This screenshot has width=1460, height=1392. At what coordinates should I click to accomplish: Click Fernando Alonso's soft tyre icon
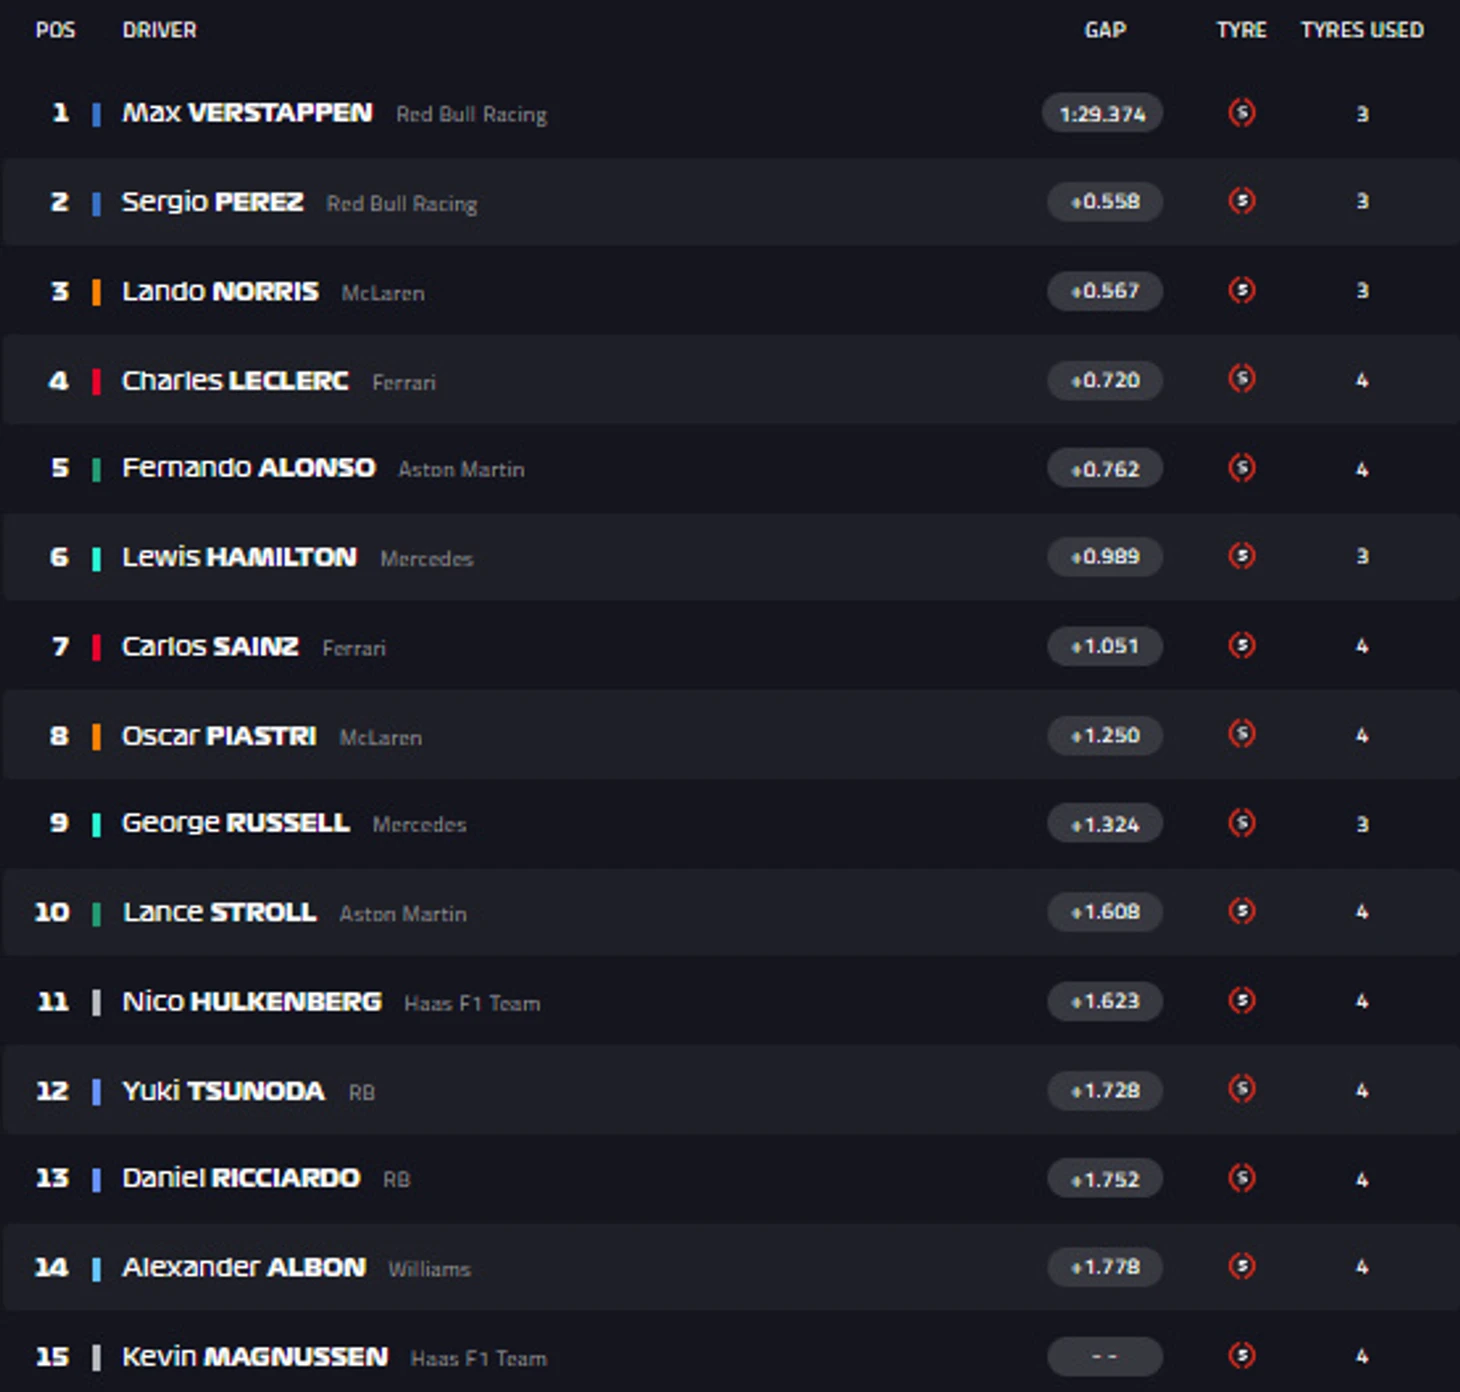coord(1242,468)
